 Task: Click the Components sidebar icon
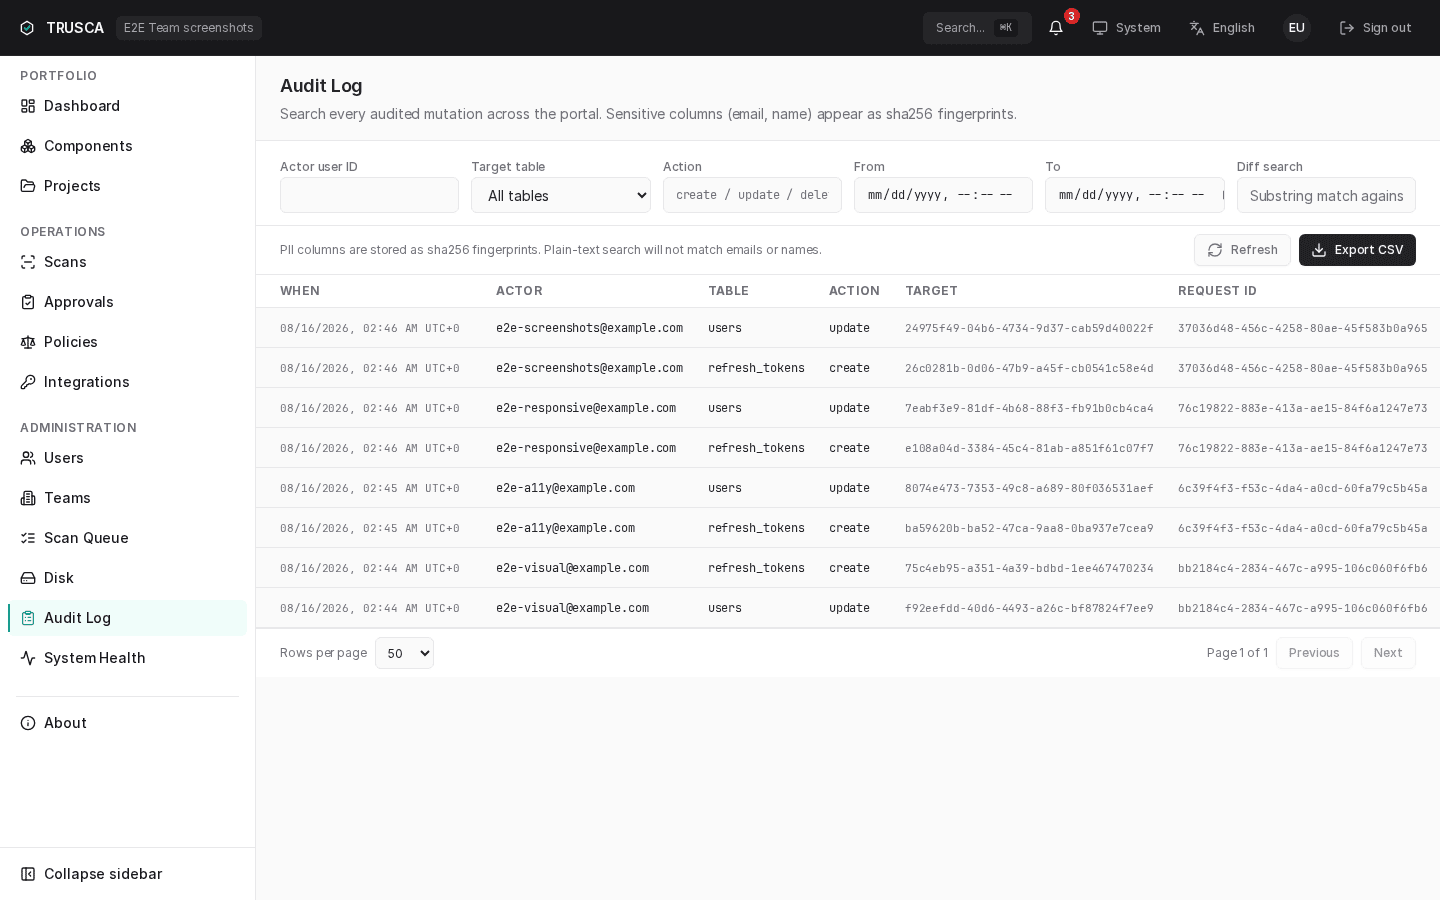[x=28, y=146]
